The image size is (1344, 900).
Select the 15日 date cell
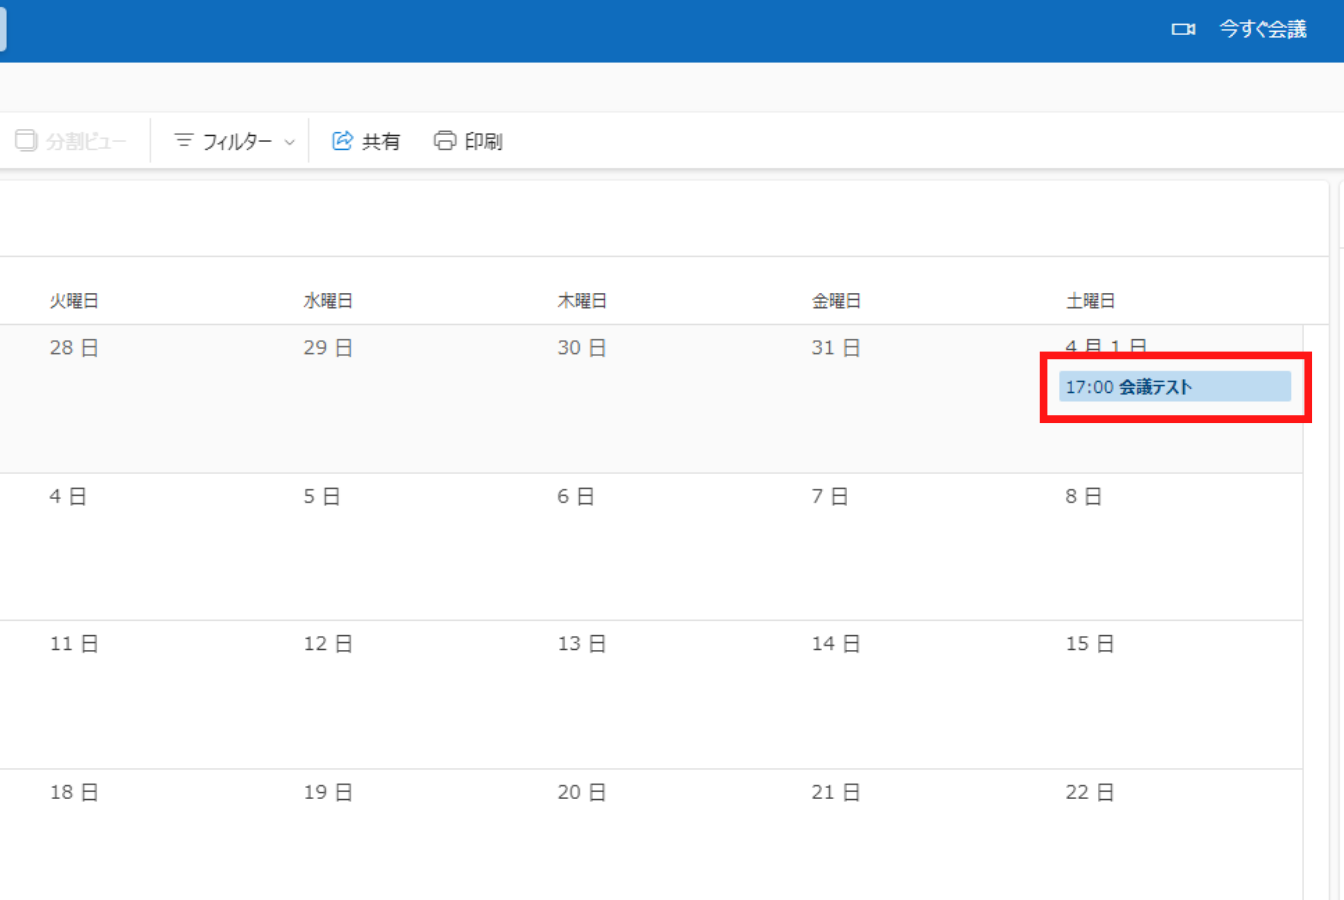(1089, 643)
